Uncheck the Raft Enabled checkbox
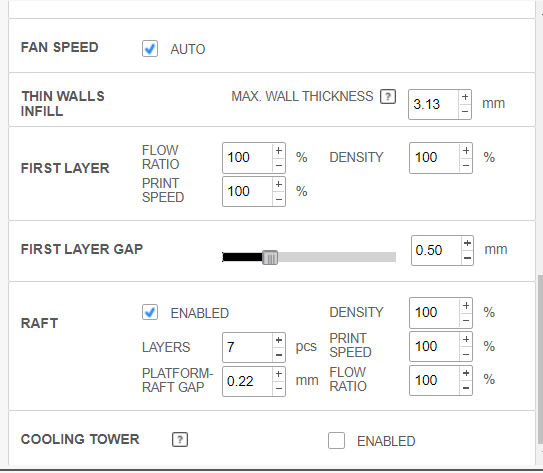 150,312
